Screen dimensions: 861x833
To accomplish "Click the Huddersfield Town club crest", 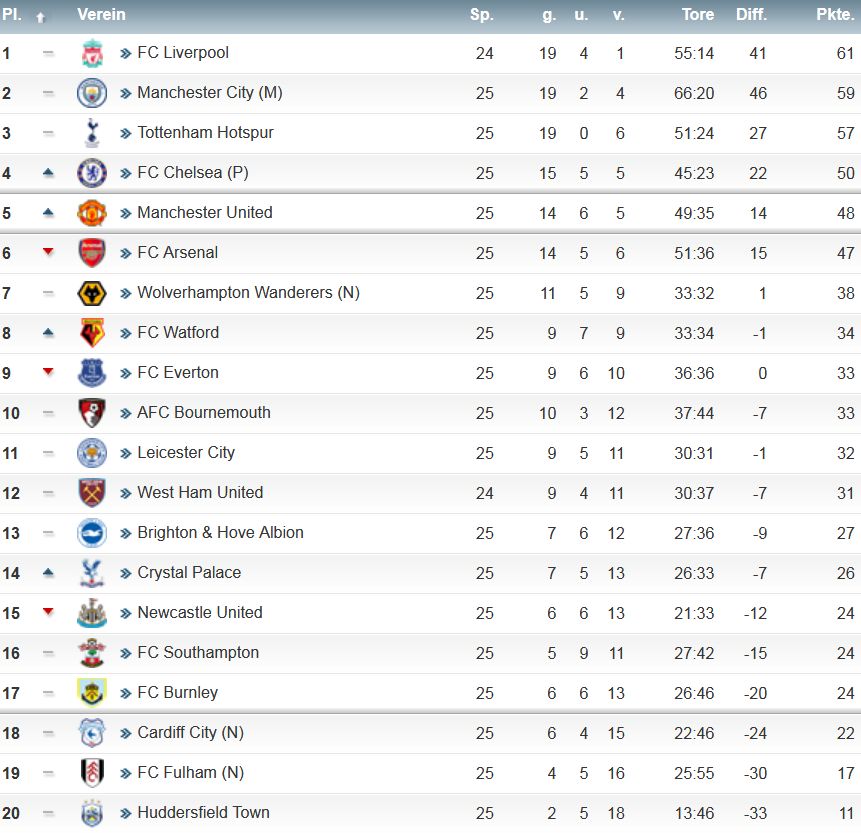I will (92, 813).
